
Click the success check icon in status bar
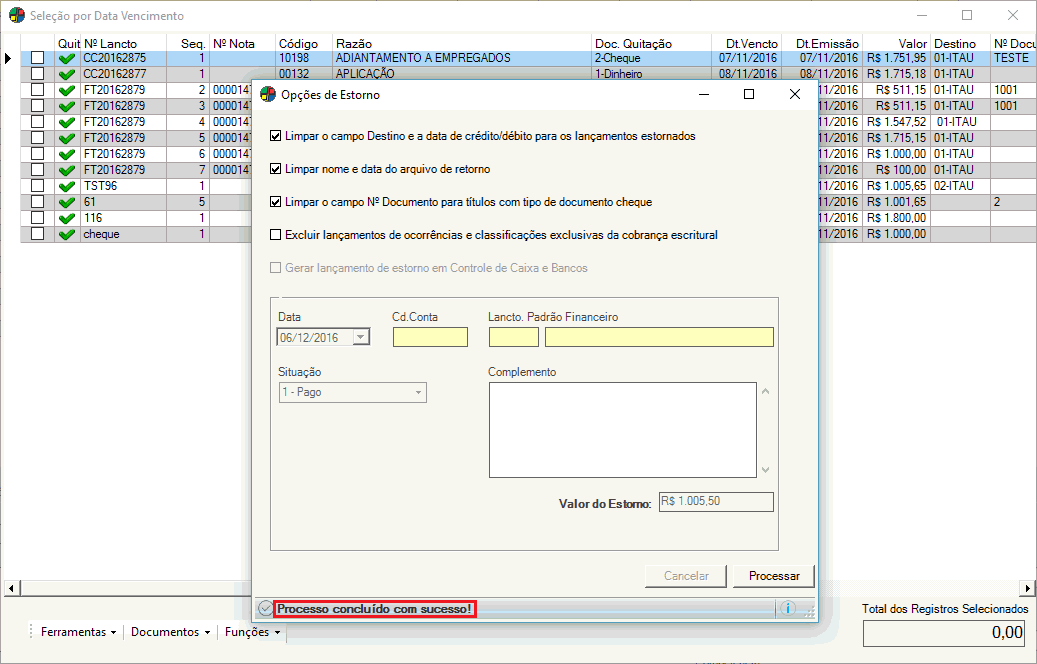(x=265, y=608)
